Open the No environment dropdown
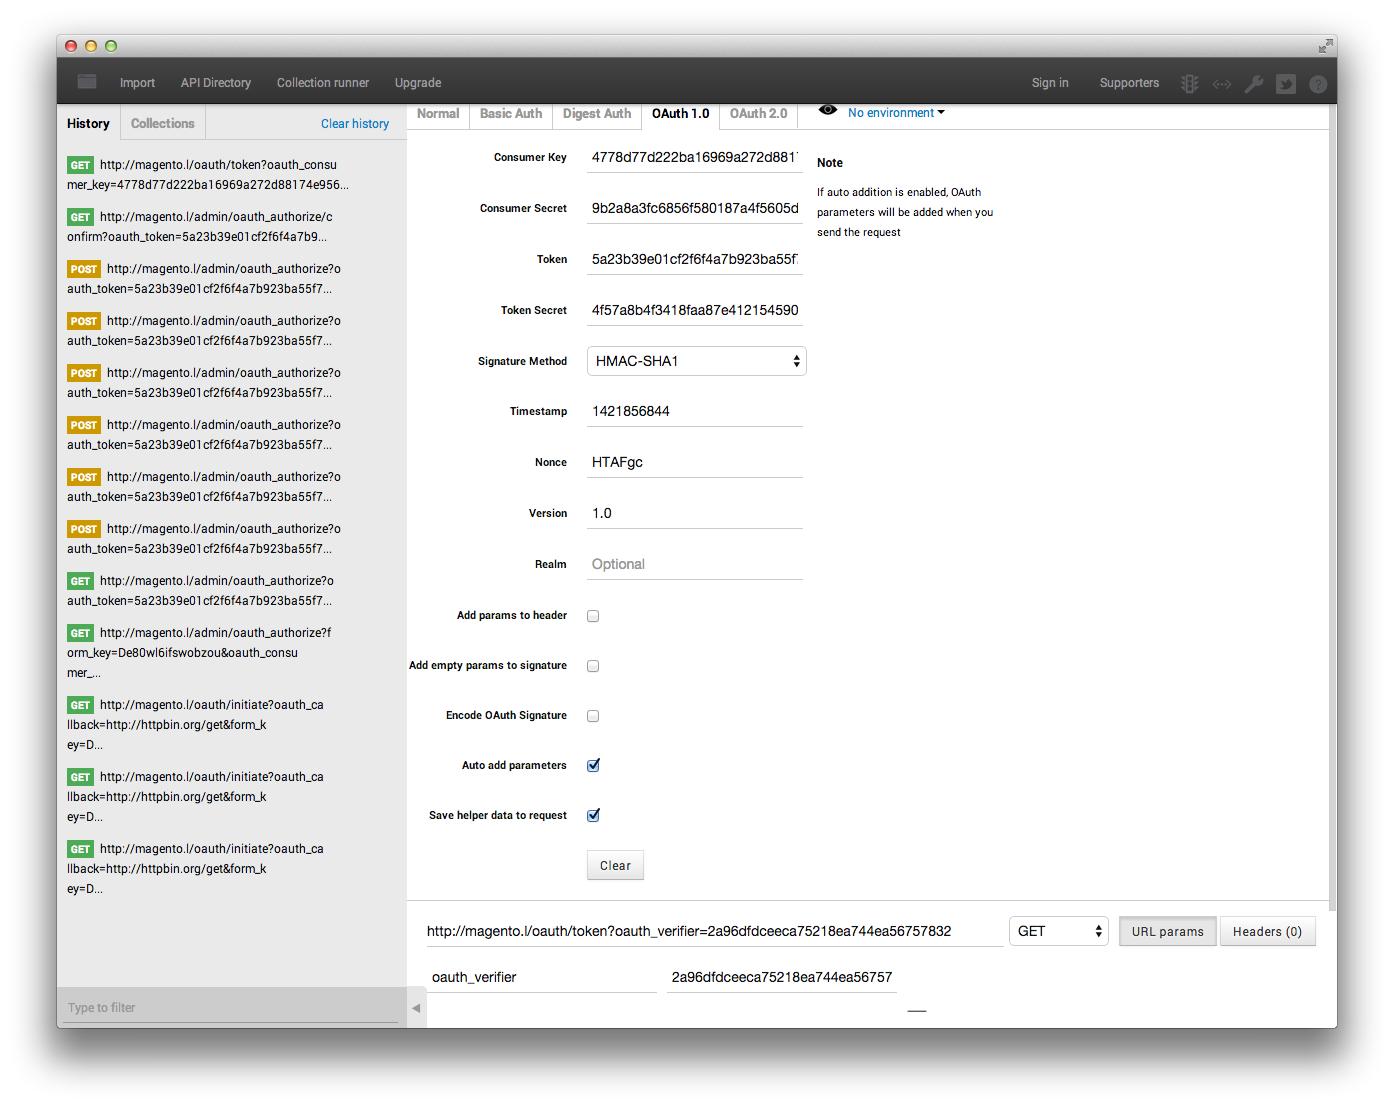Image resolution: width=1394 pixels, height=1107 pixels. [x=895, y=113]
